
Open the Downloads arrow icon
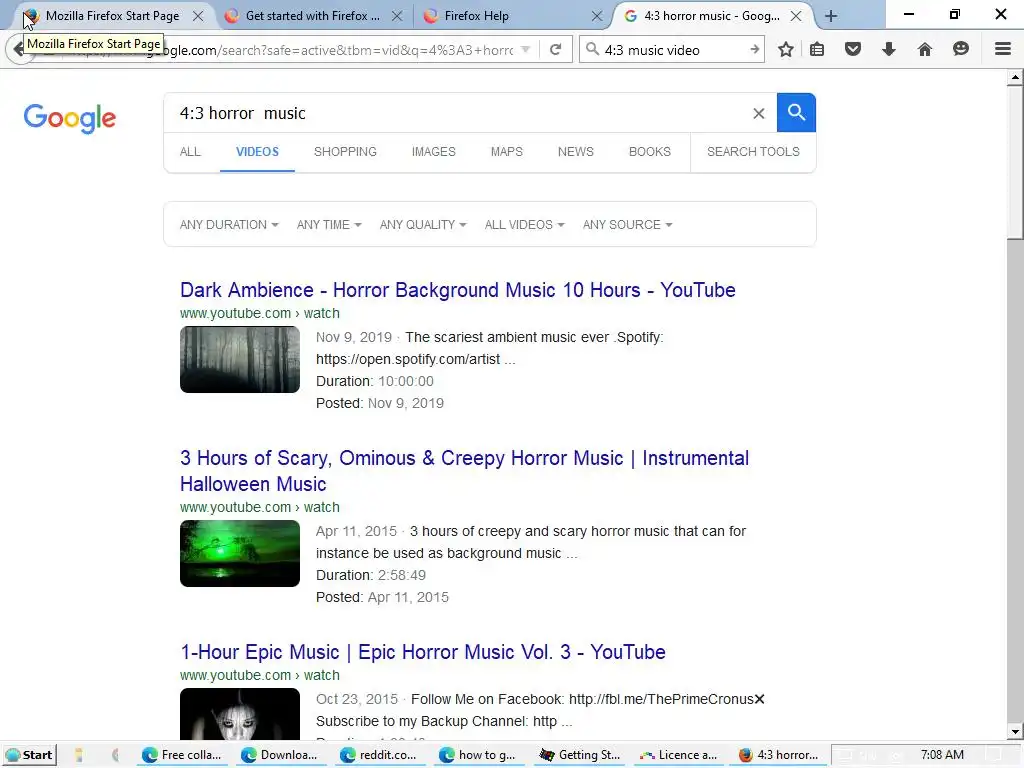889,49
